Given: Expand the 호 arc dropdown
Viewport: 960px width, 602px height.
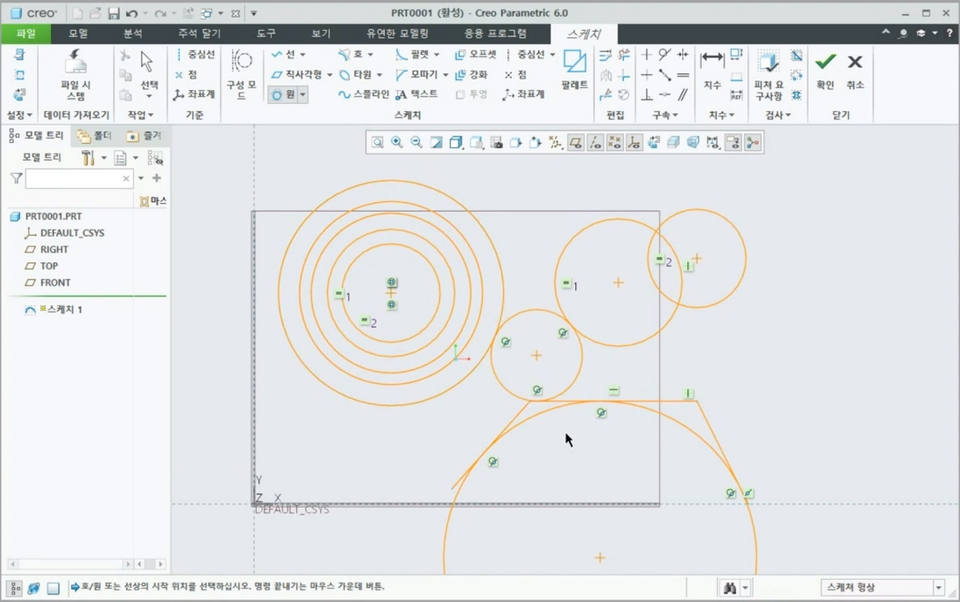Looking at the screenshot, I should [370, 55].
